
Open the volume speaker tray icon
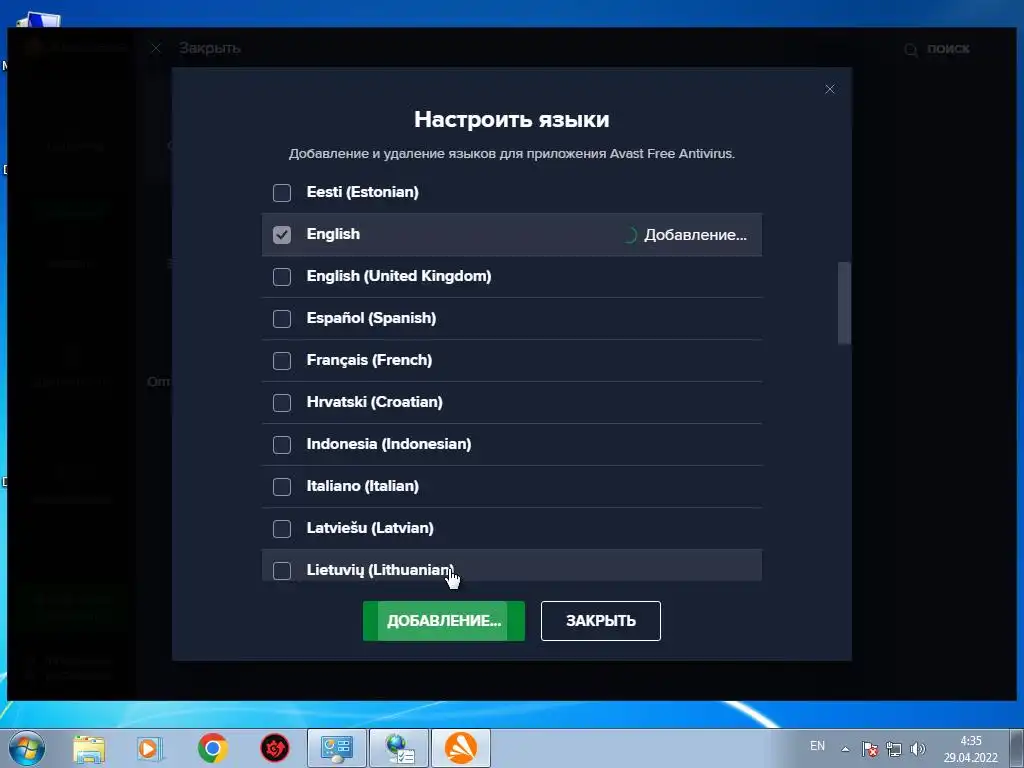[x=918, y=749]
